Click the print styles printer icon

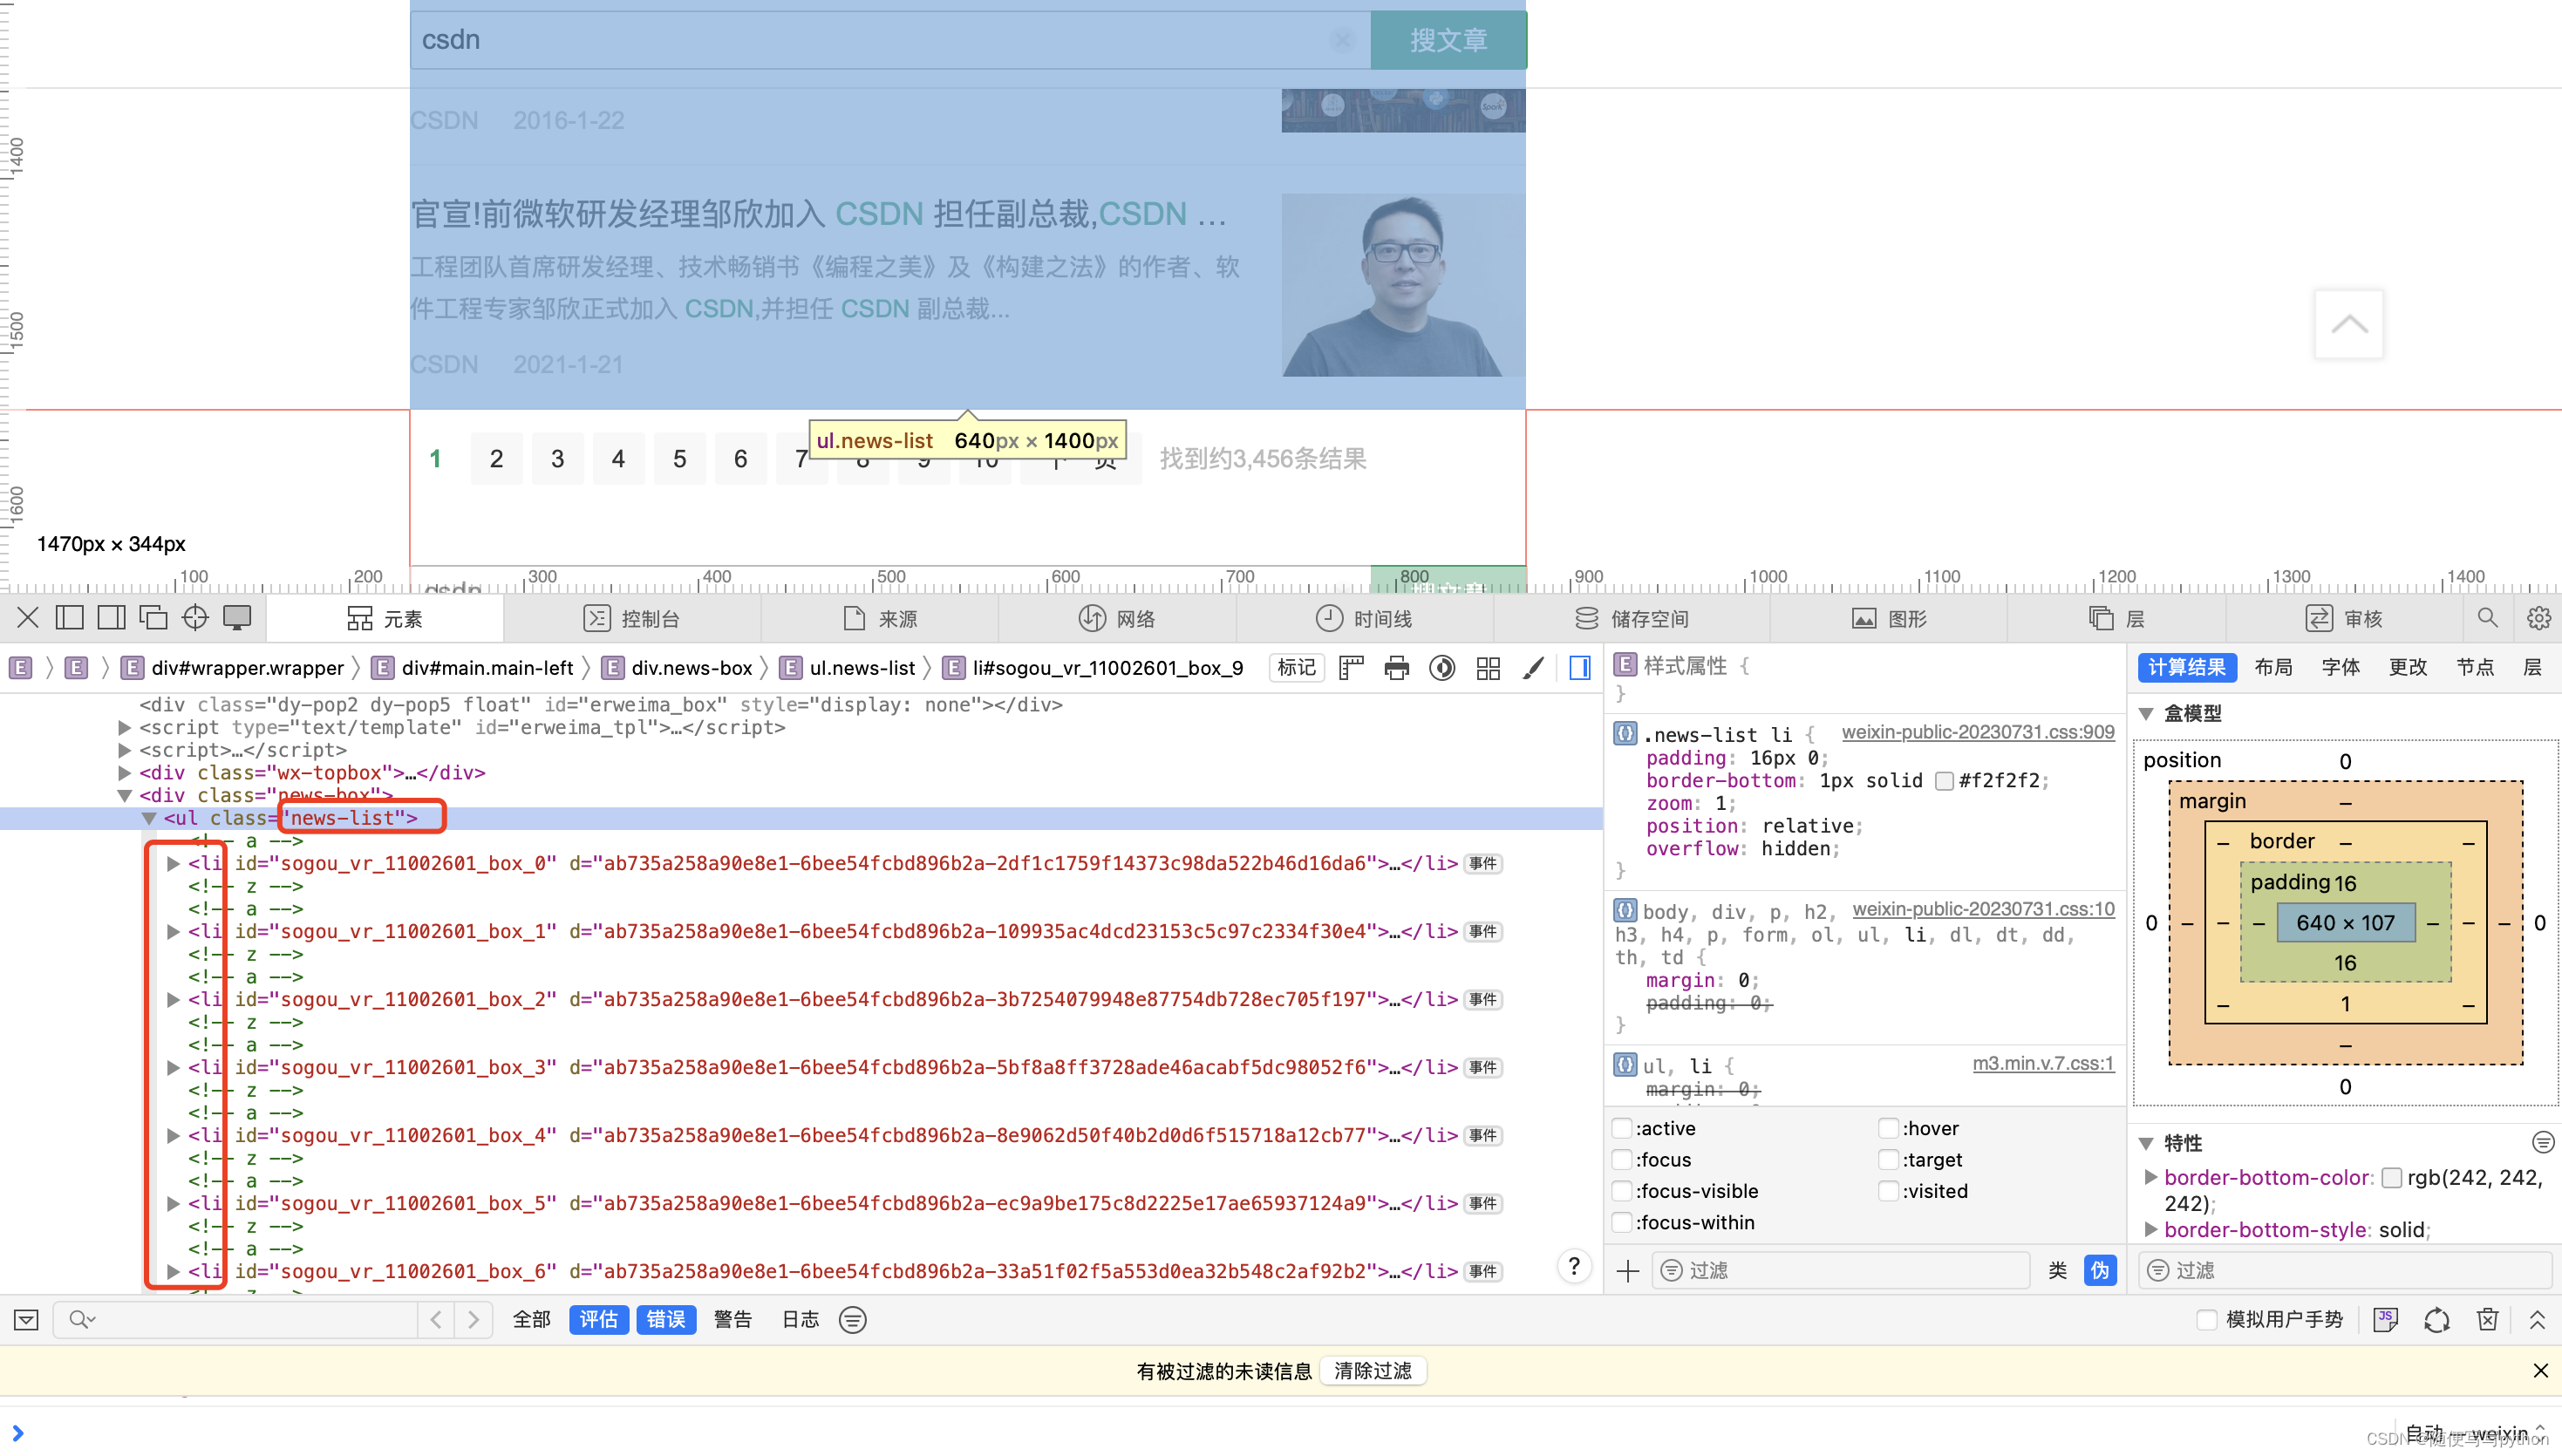click(1396, 668)
